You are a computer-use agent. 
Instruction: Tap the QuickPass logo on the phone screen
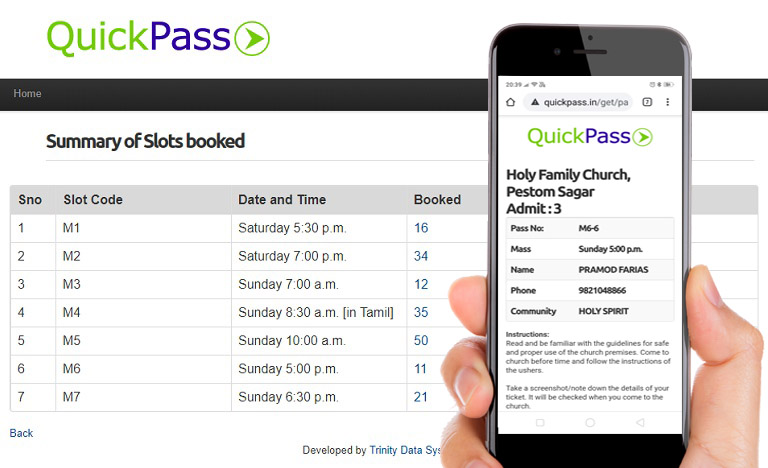click(x=590, y=136)
